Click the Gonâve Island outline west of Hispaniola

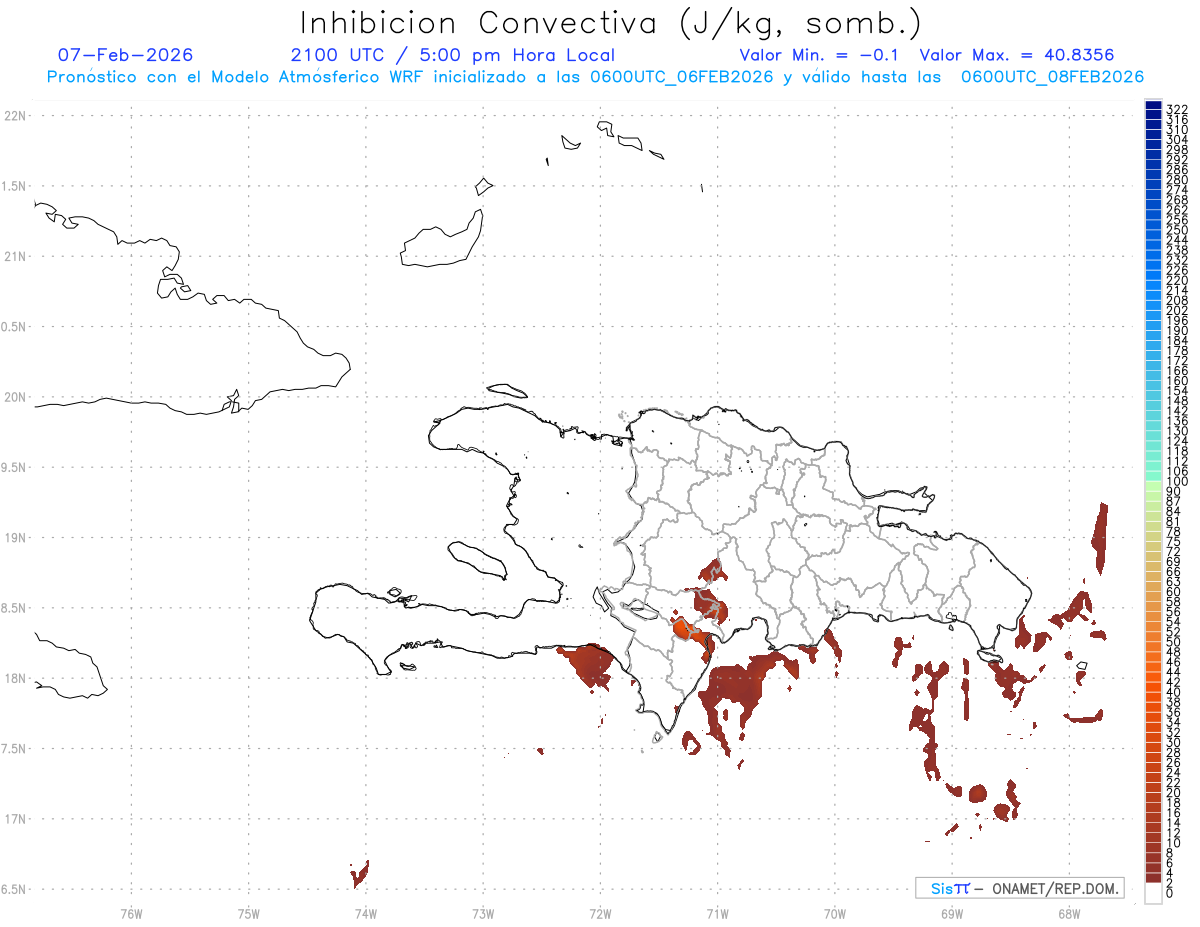pyautogui.click(x=477, y=561)
